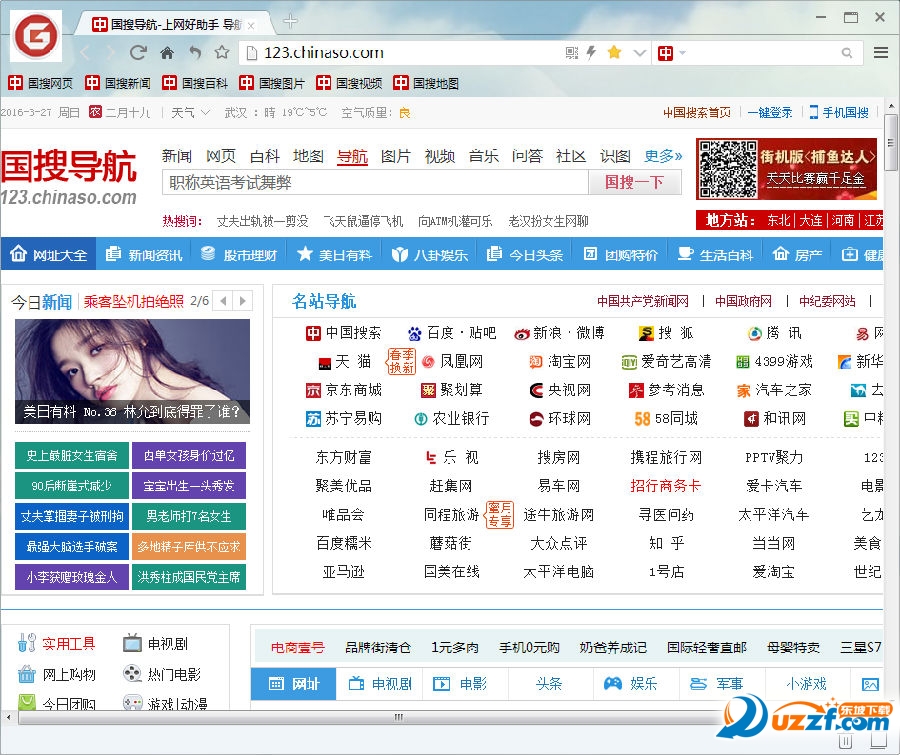Open 百度·贴吧 site link
The image size is (900, 755).
click(452, 333)
